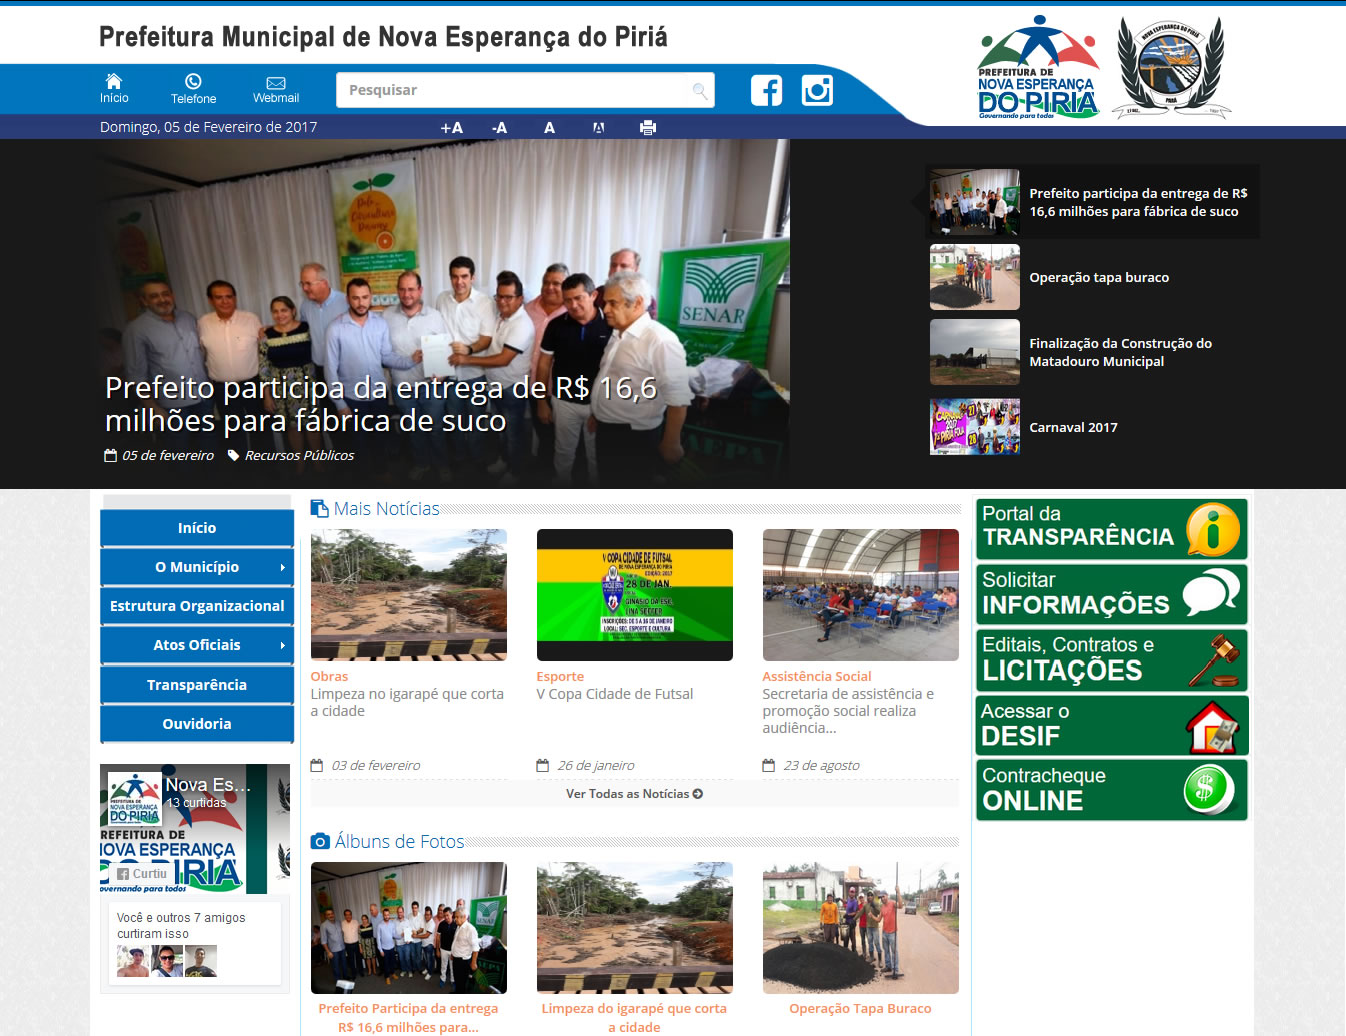Open V Copa Cidade de Futsal title
This screenshot has width=1346, height=1036.
[615, 694]
